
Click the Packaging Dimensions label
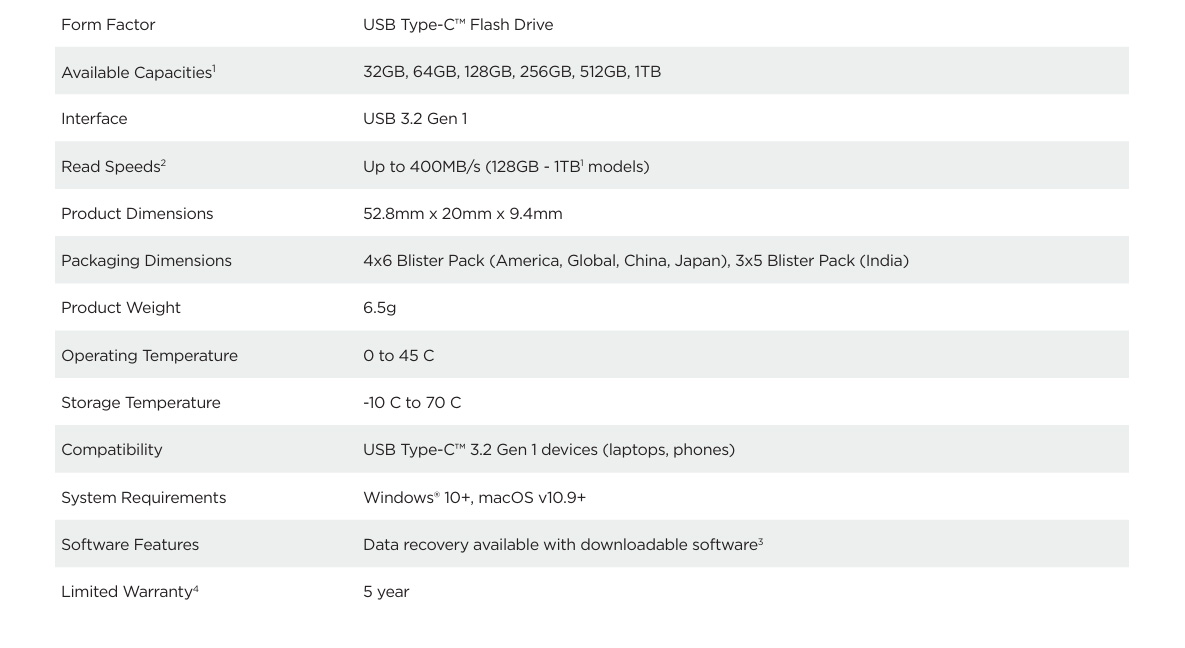[147, 261]
